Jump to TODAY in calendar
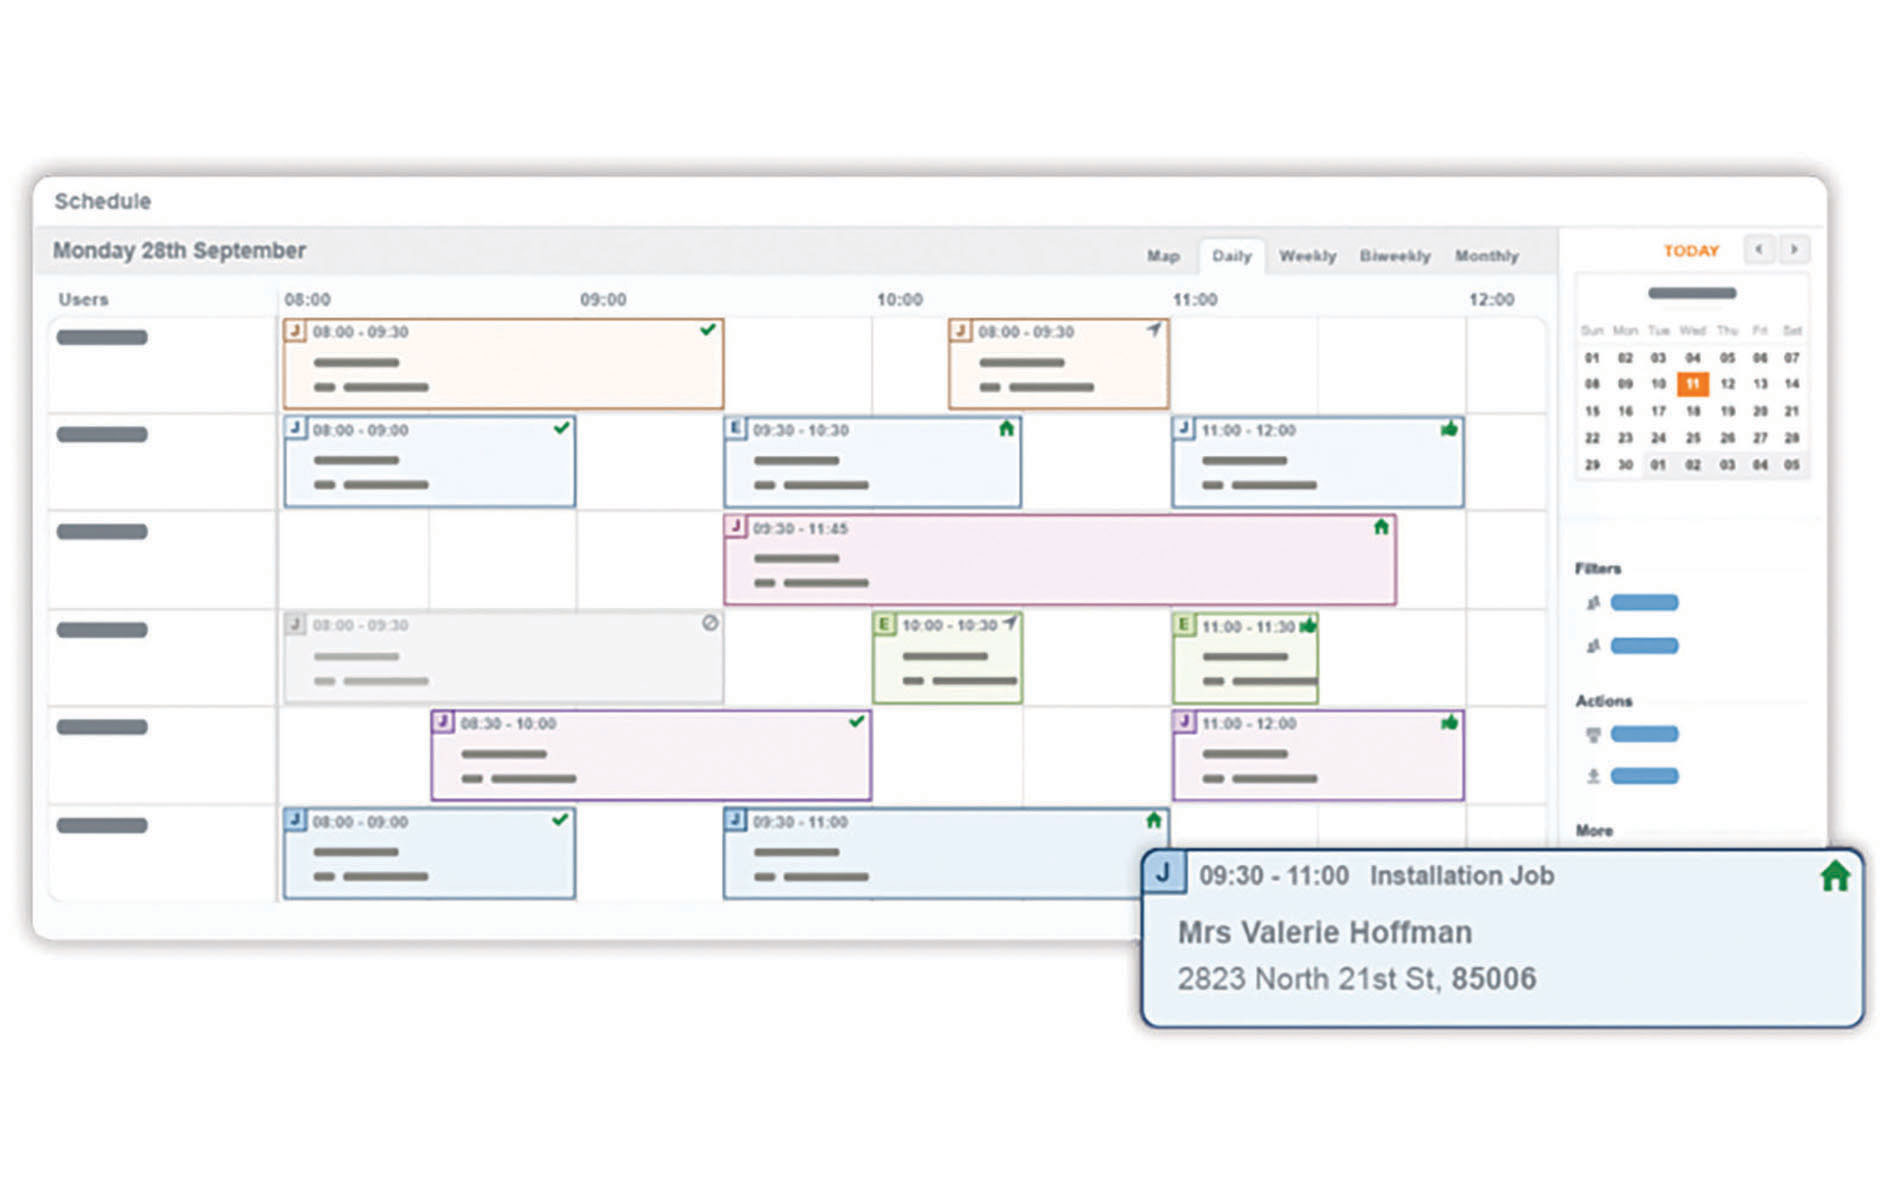The width and height of the screenshot is (1900, 1188). tap(1691, 251)
